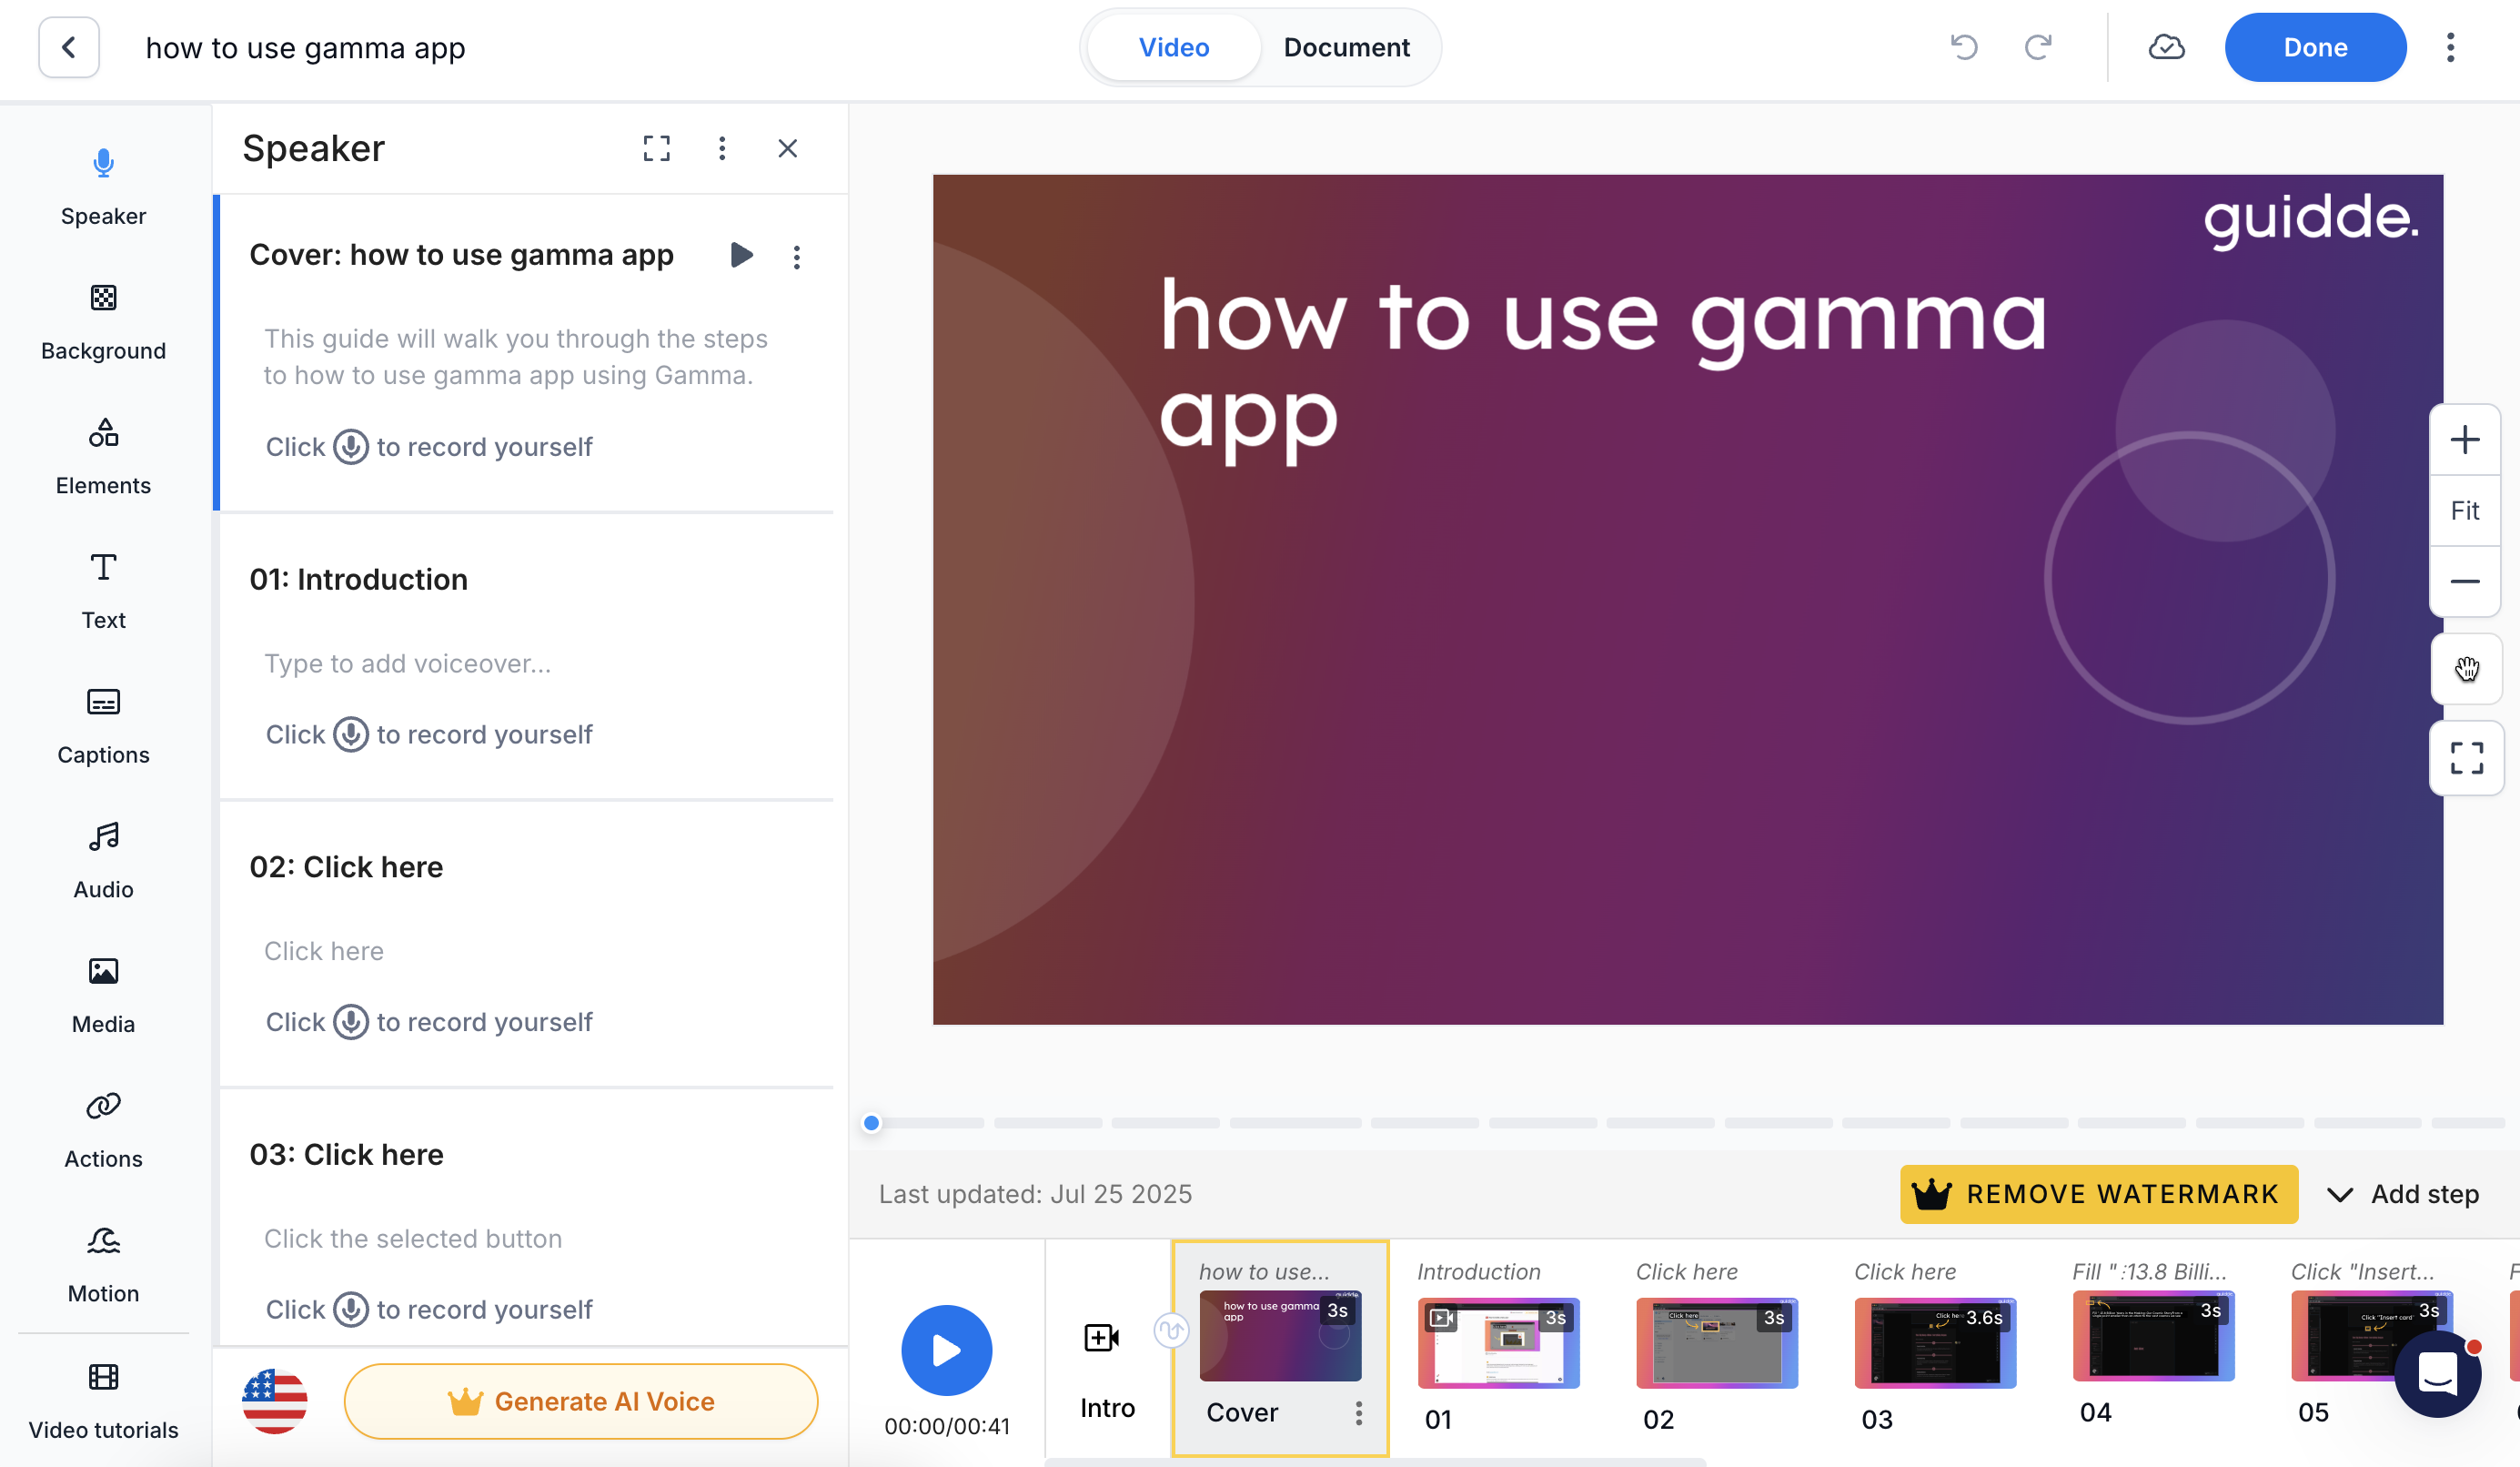2520x1467 pixels.
Task: Play the Cover step voiceover
Action: pyautogui.click(x=740, y=255)
